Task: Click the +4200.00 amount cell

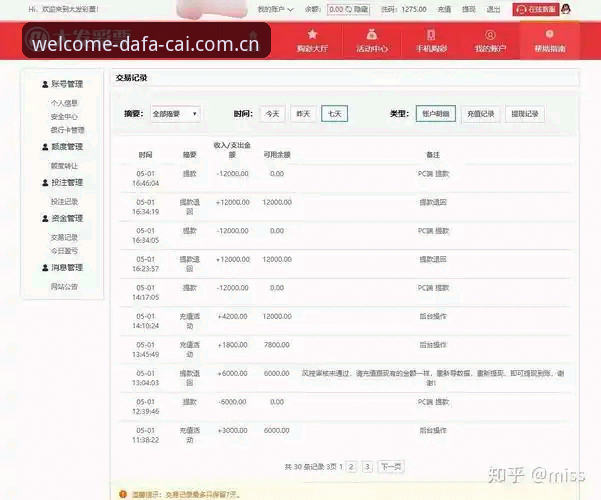Action: tap(233, 316)
